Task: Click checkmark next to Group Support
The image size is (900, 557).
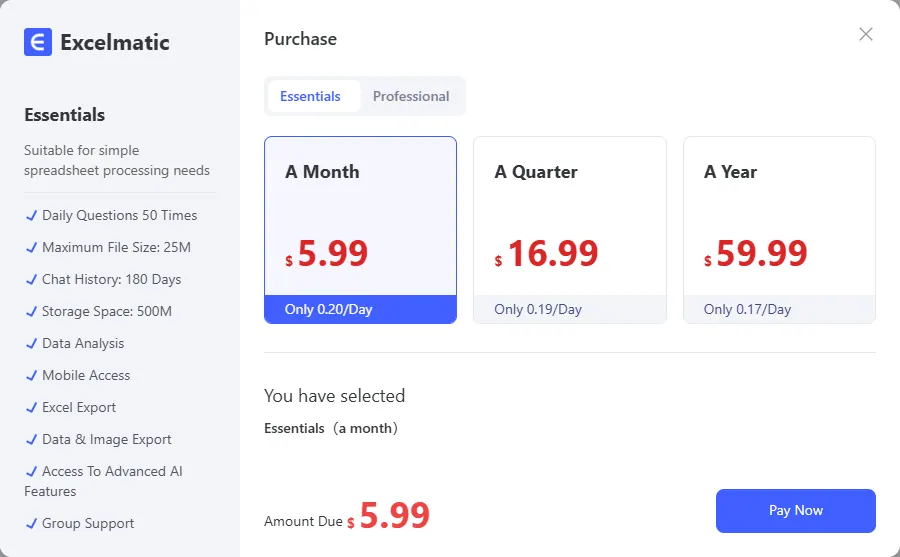Action: [x=31, y=523]
